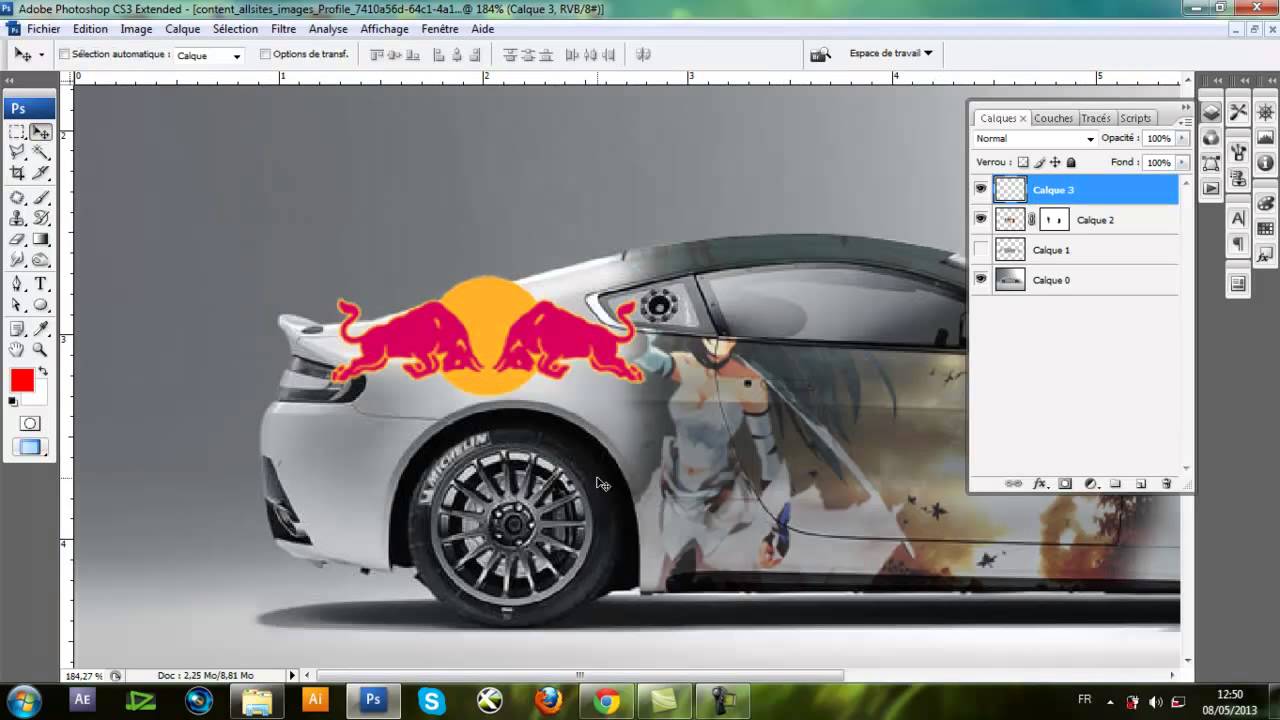Select the Zoom magnifier tool
This screenshot has height=720, width=1280.
click(41, 350)
